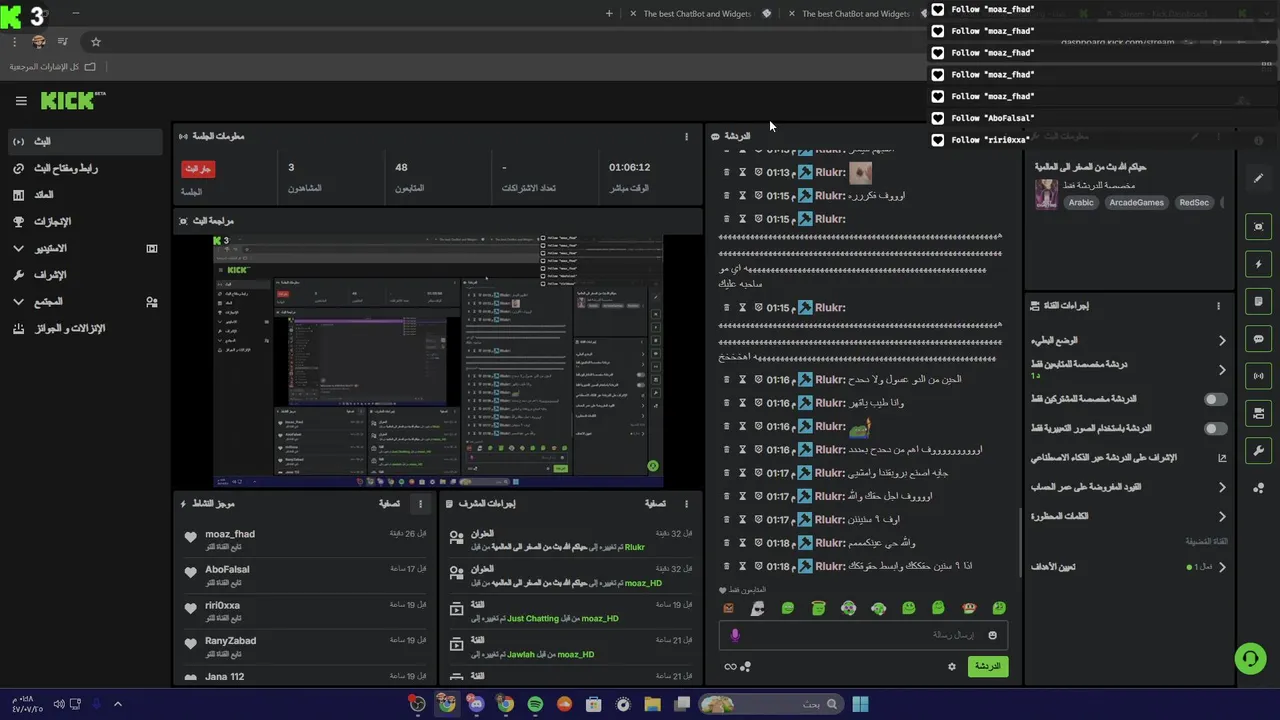Click the activity feed filter تصفية

389,504
